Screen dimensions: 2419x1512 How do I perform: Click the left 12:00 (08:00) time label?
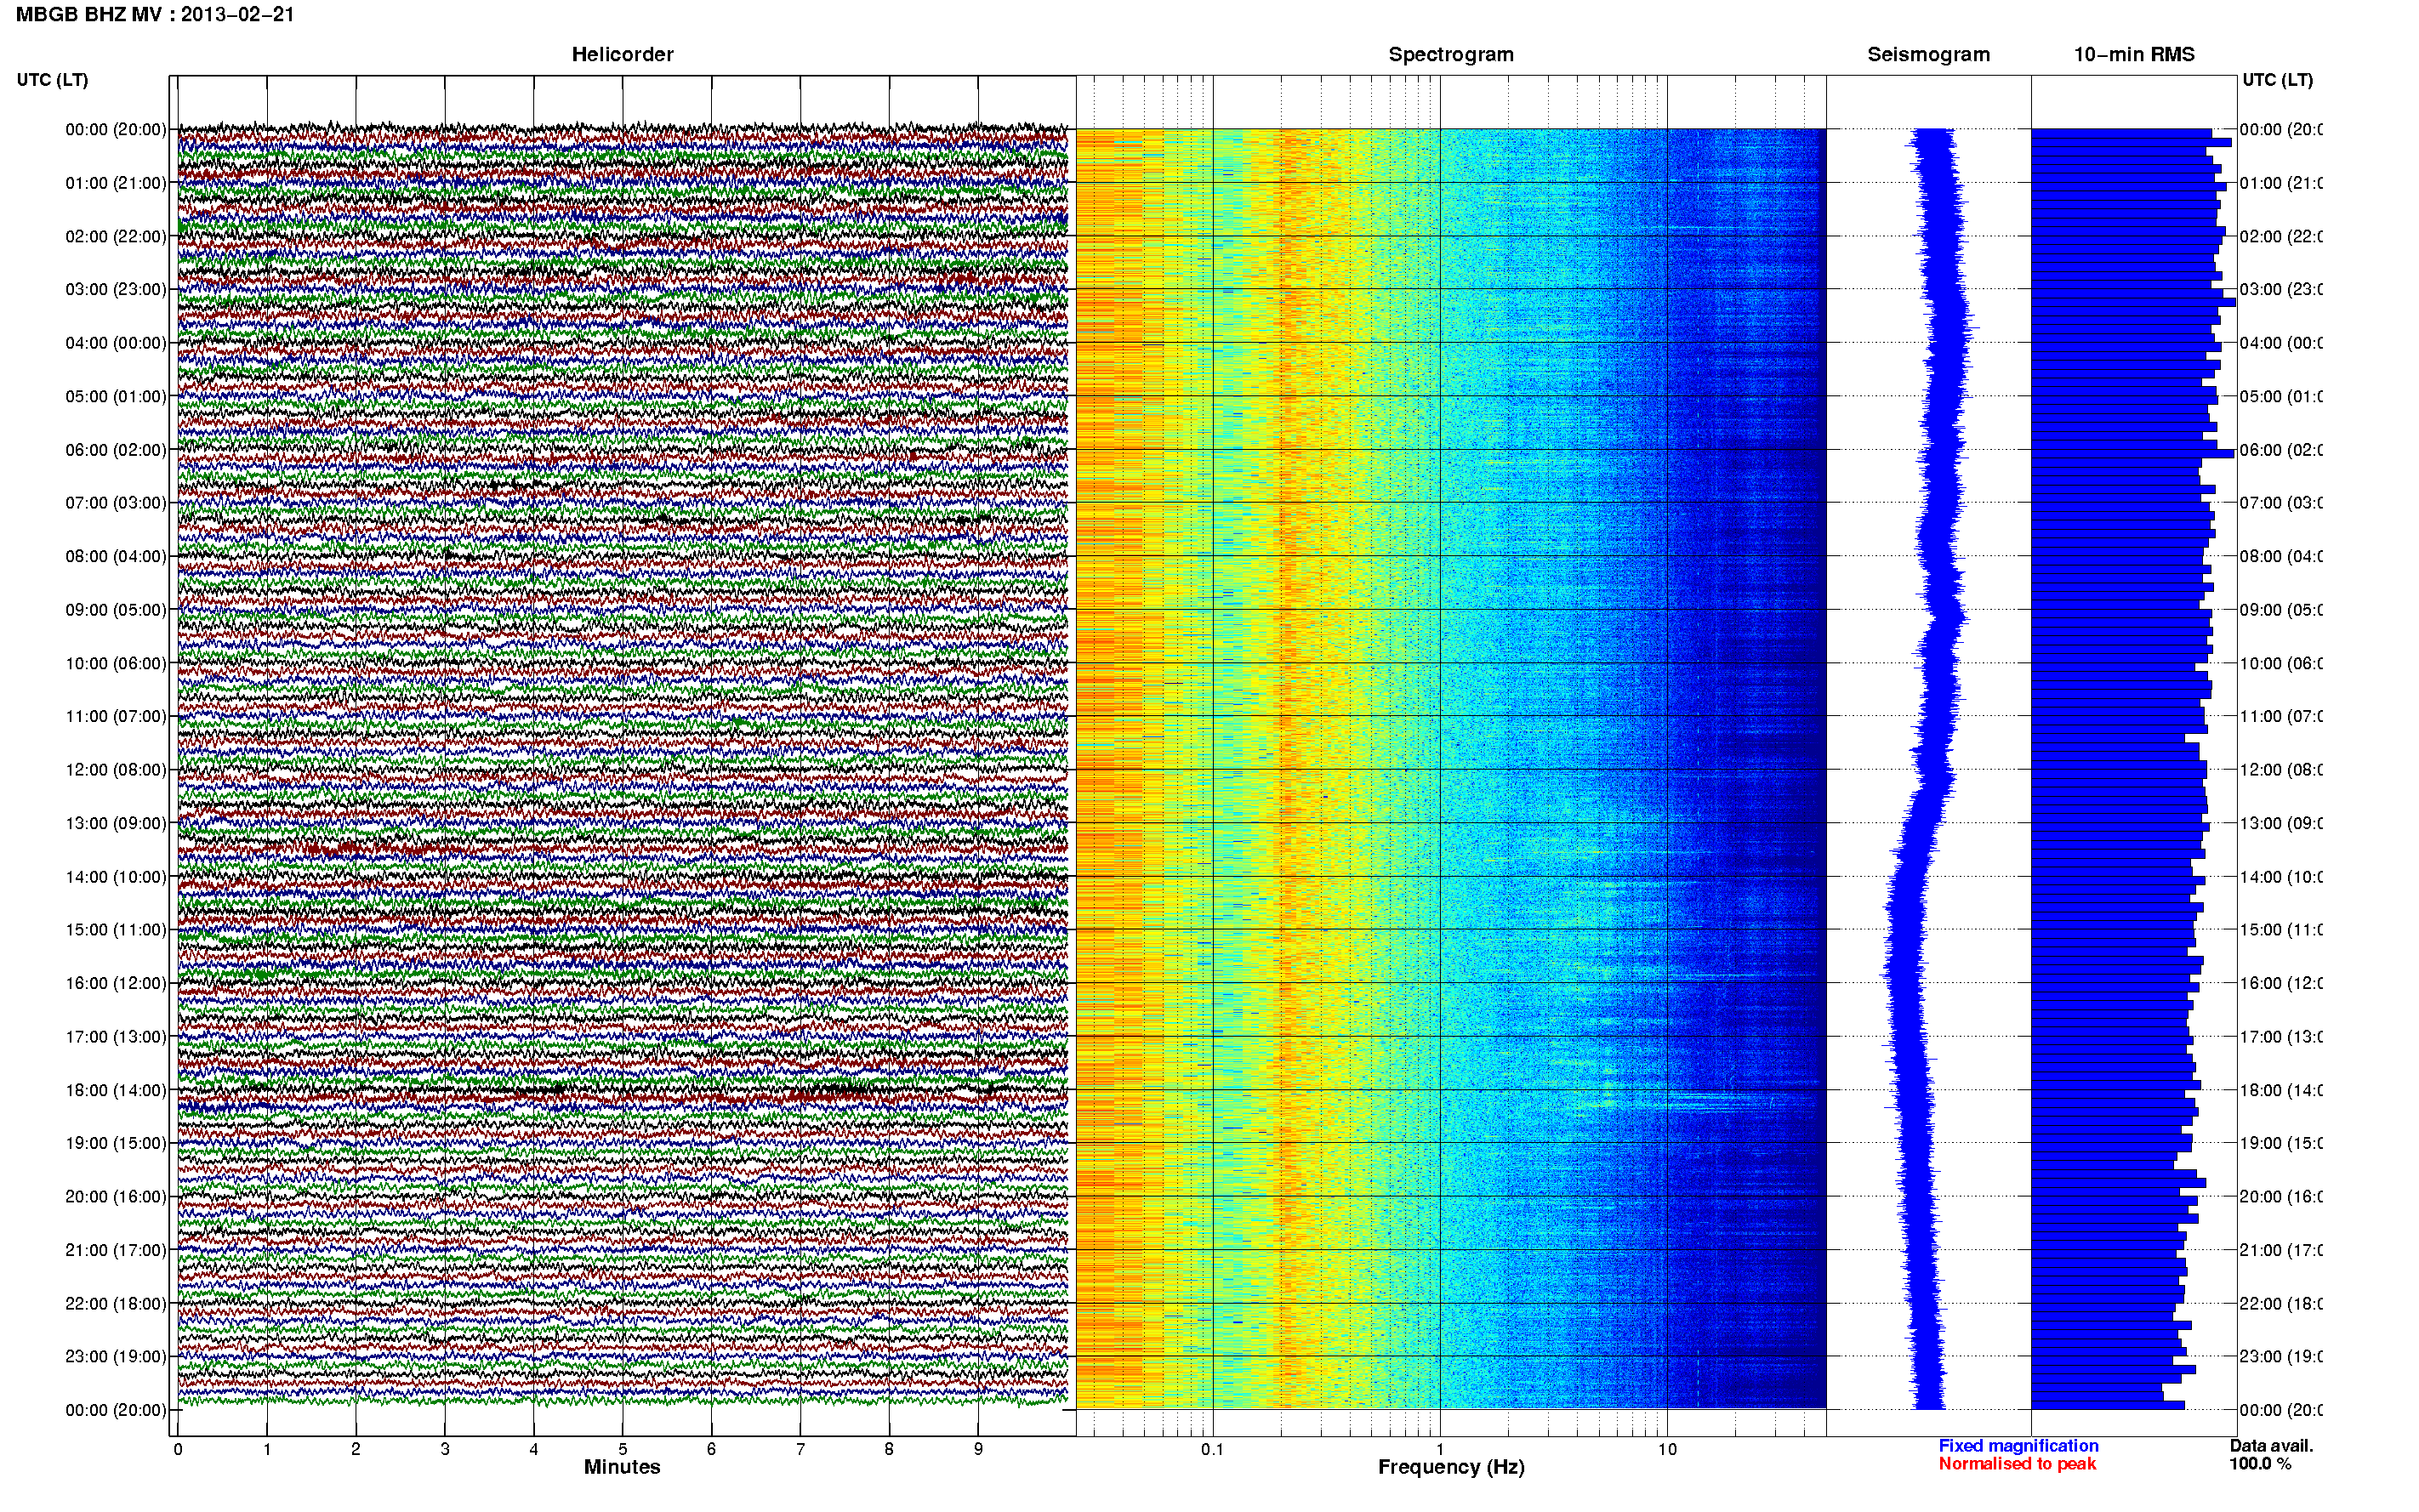pyautogui.click(x=116, y=770)
